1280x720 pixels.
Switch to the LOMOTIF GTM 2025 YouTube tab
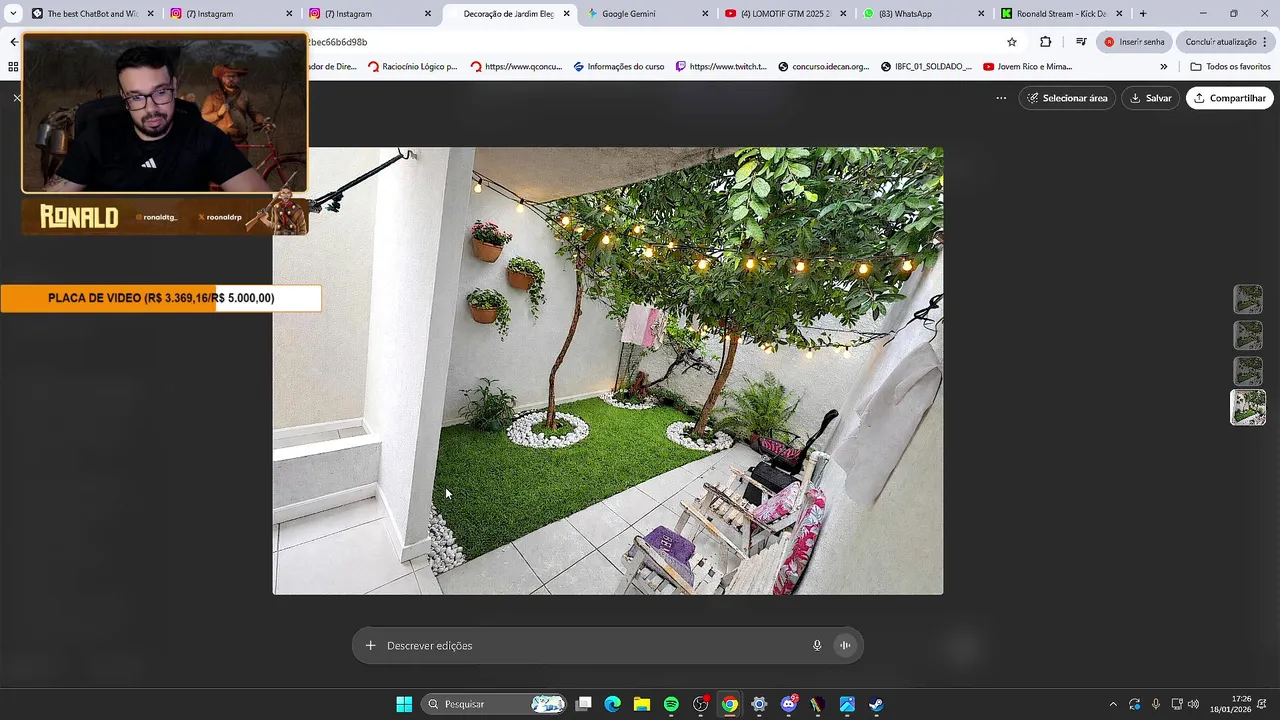coord(783,14)
